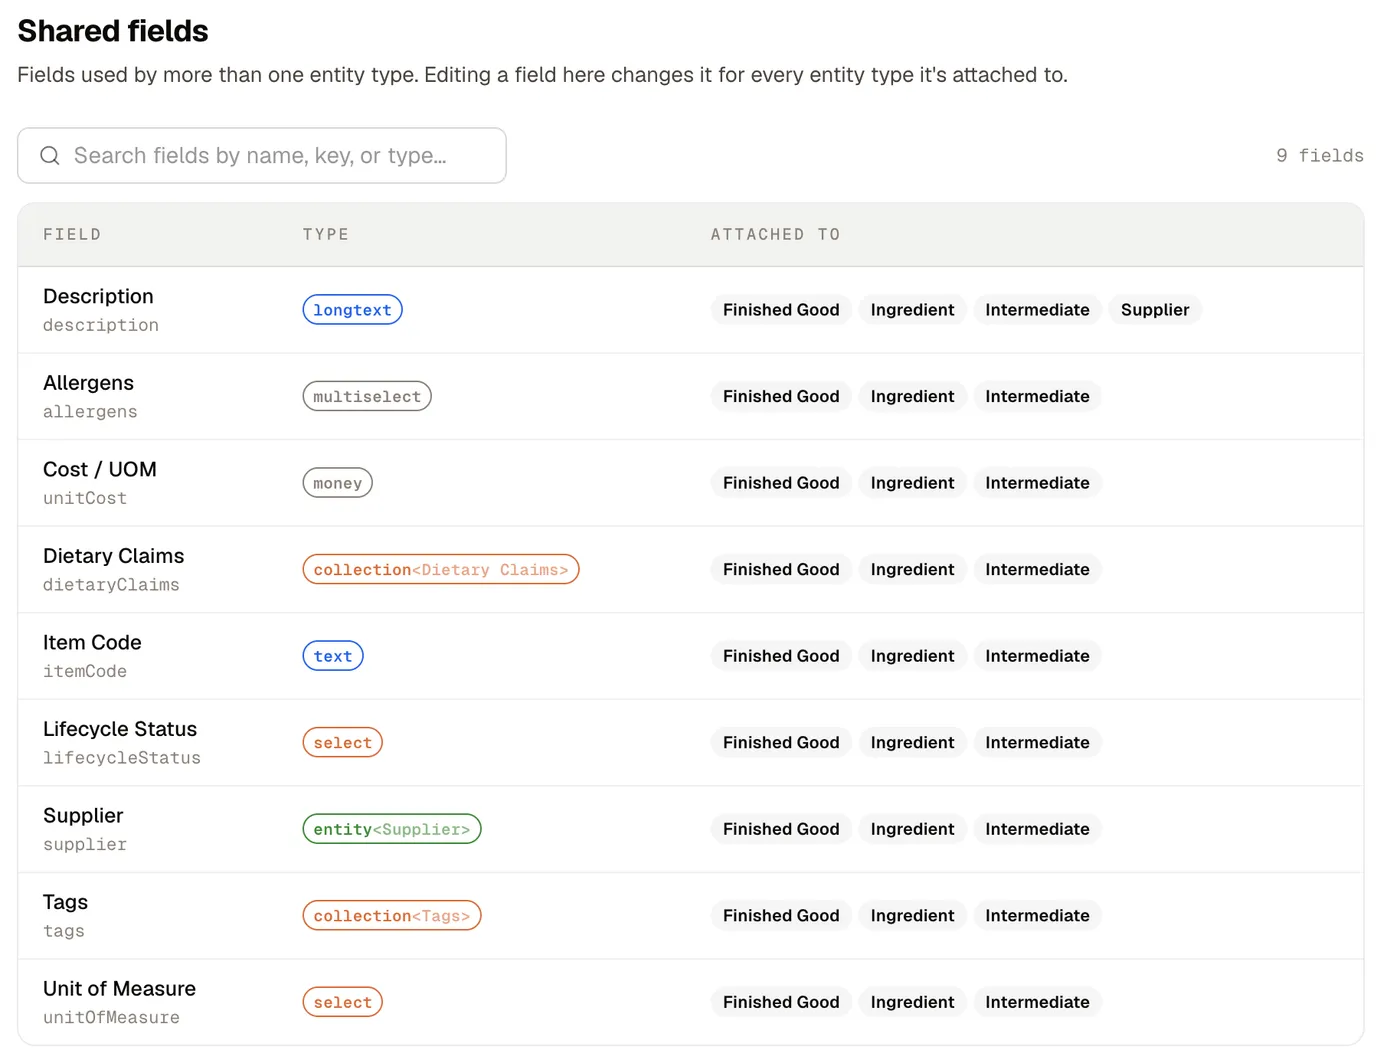1400x1063 pixels.
Task: Click Finished Good chip in Description row
Action: click(x=781, y=310)
